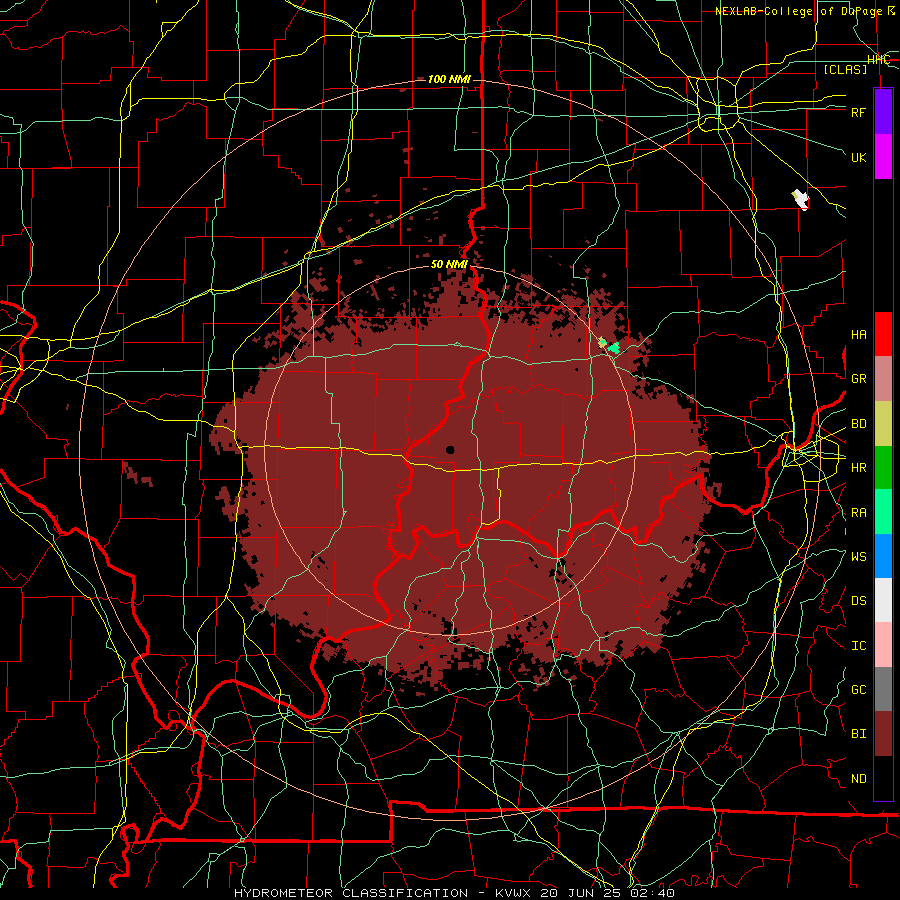Click the 'WS' legend label
900x900 pixels.
click(x=858, y=556)
